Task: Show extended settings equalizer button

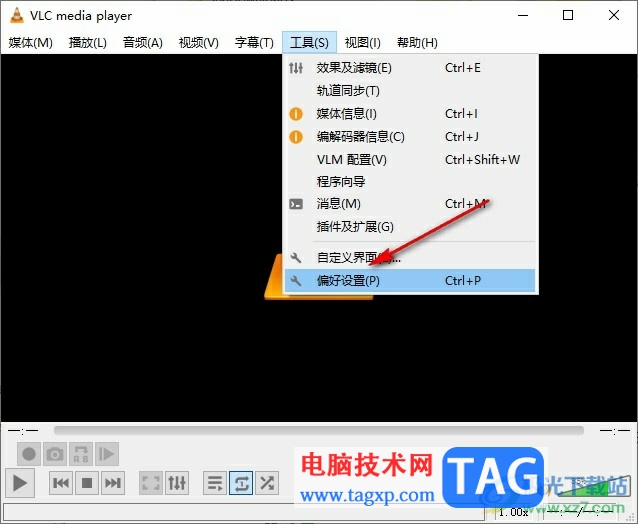Action: click(177, 483)
